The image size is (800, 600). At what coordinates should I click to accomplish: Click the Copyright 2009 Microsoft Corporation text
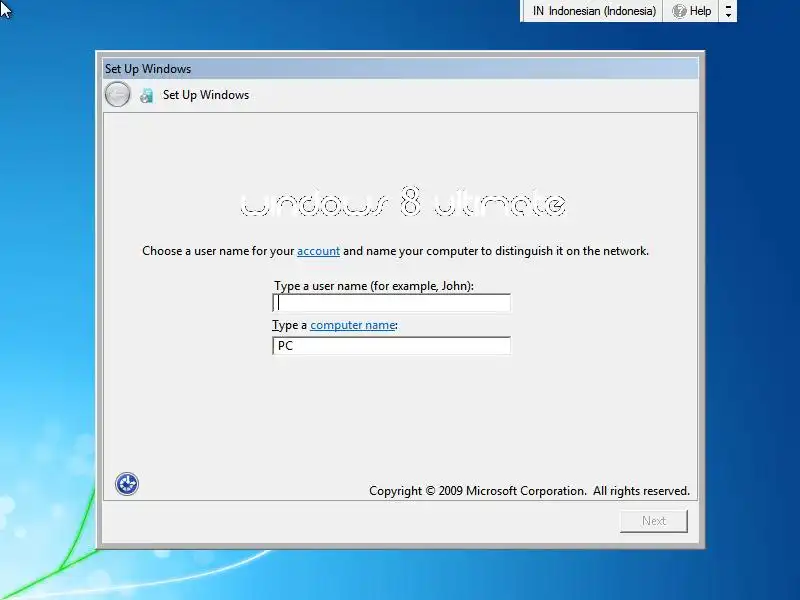(529, 491)
